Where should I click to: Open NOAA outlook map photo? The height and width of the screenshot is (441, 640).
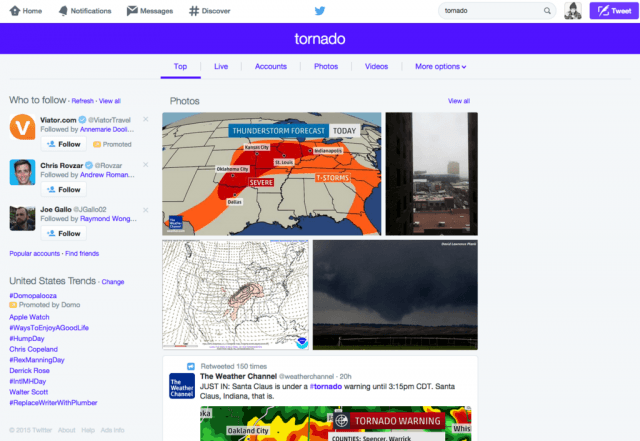[236, 295]
